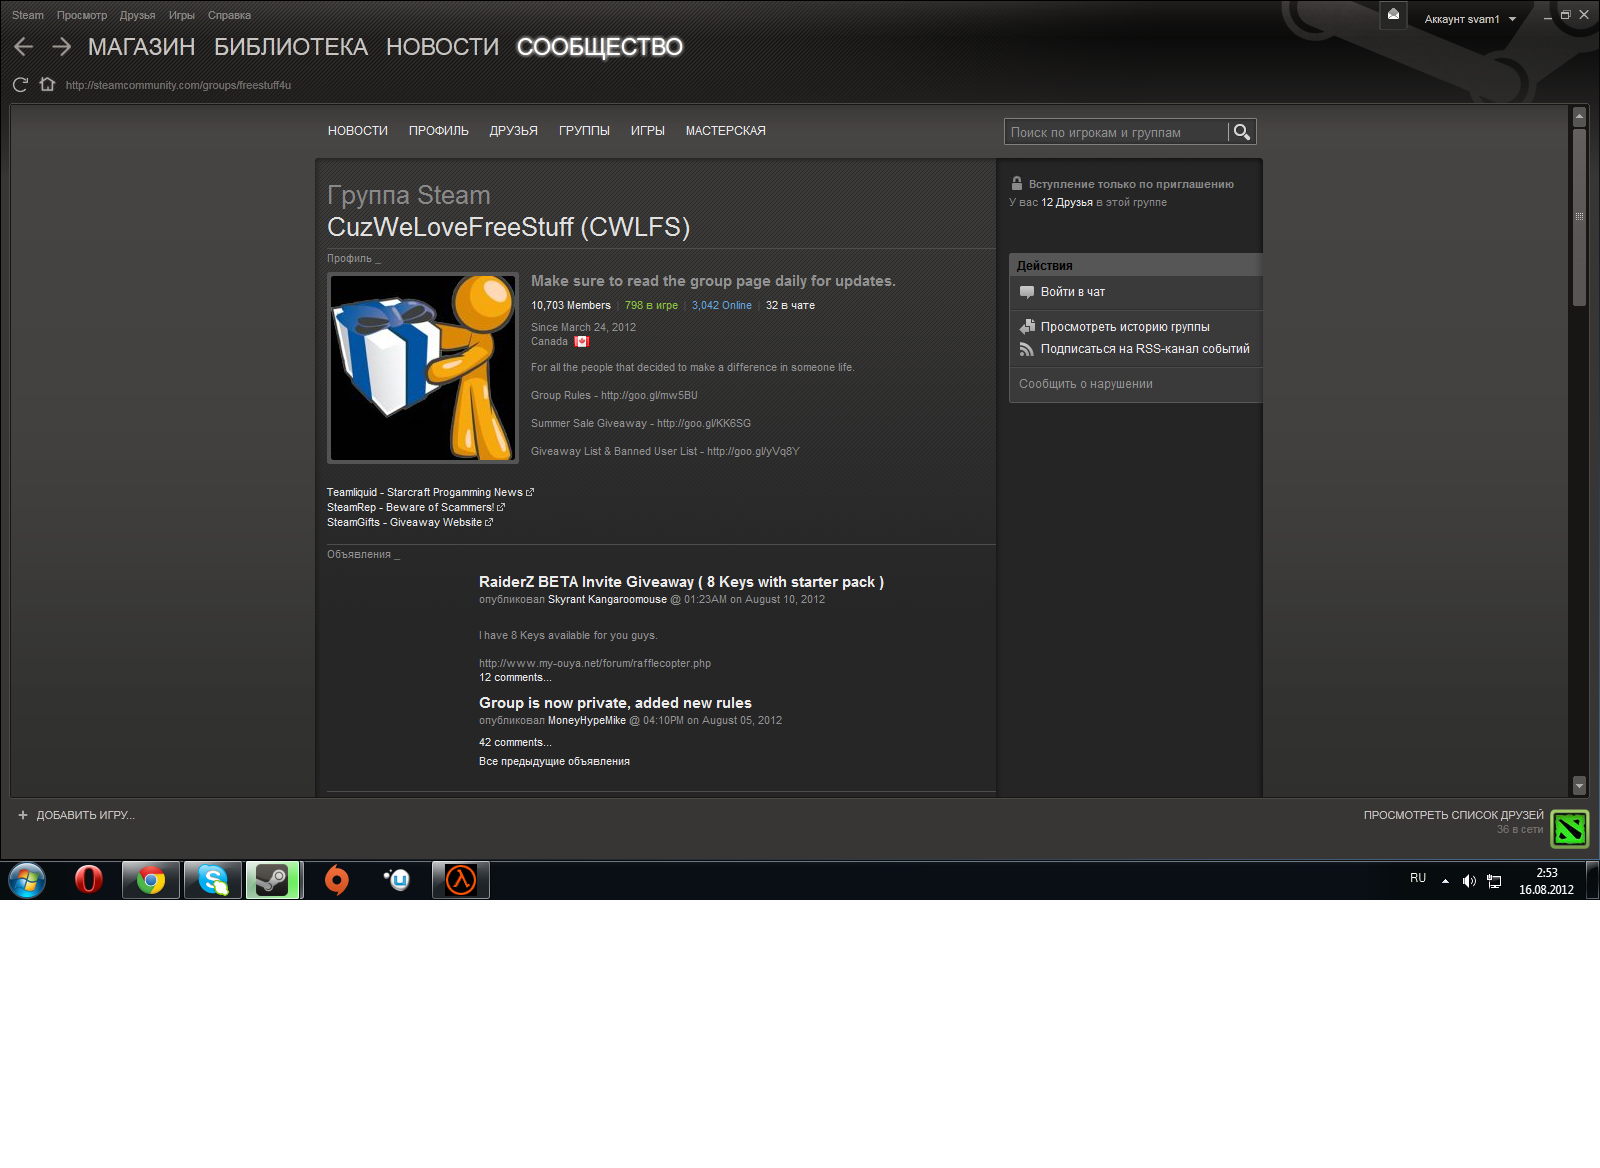The height and width of the screenshot is (1168, 1600).
Task: Open the Windows Start menu
Action: tap(27, 880)
